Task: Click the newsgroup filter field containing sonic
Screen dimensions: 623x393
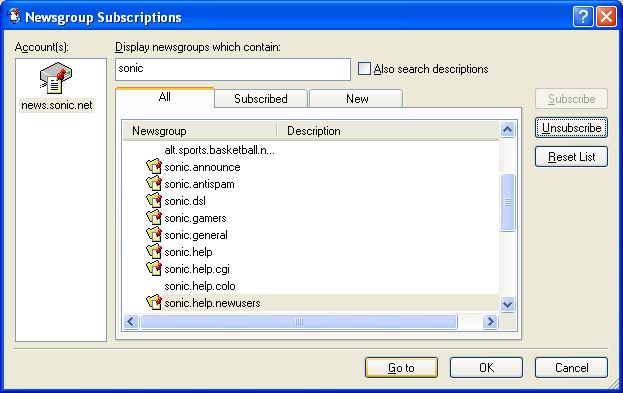Action: point(233,69)
